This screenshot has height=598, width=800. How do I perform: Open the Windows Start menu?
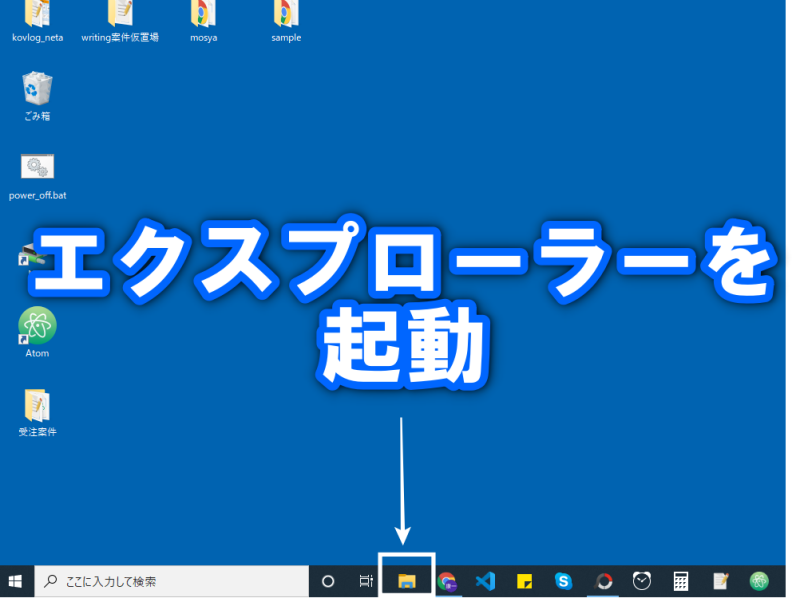pos(16,581)
